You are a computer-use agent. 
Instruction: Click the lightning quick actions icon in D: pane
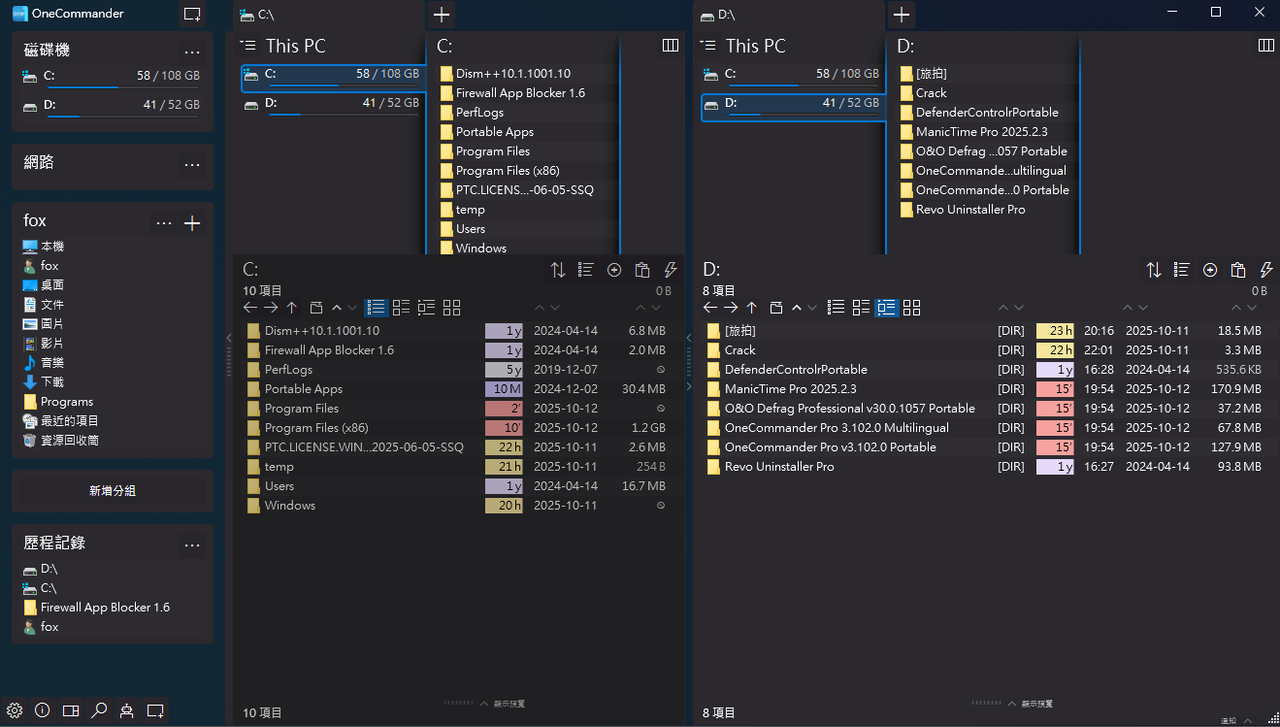pyautogui.click(x=1266, y=270)
